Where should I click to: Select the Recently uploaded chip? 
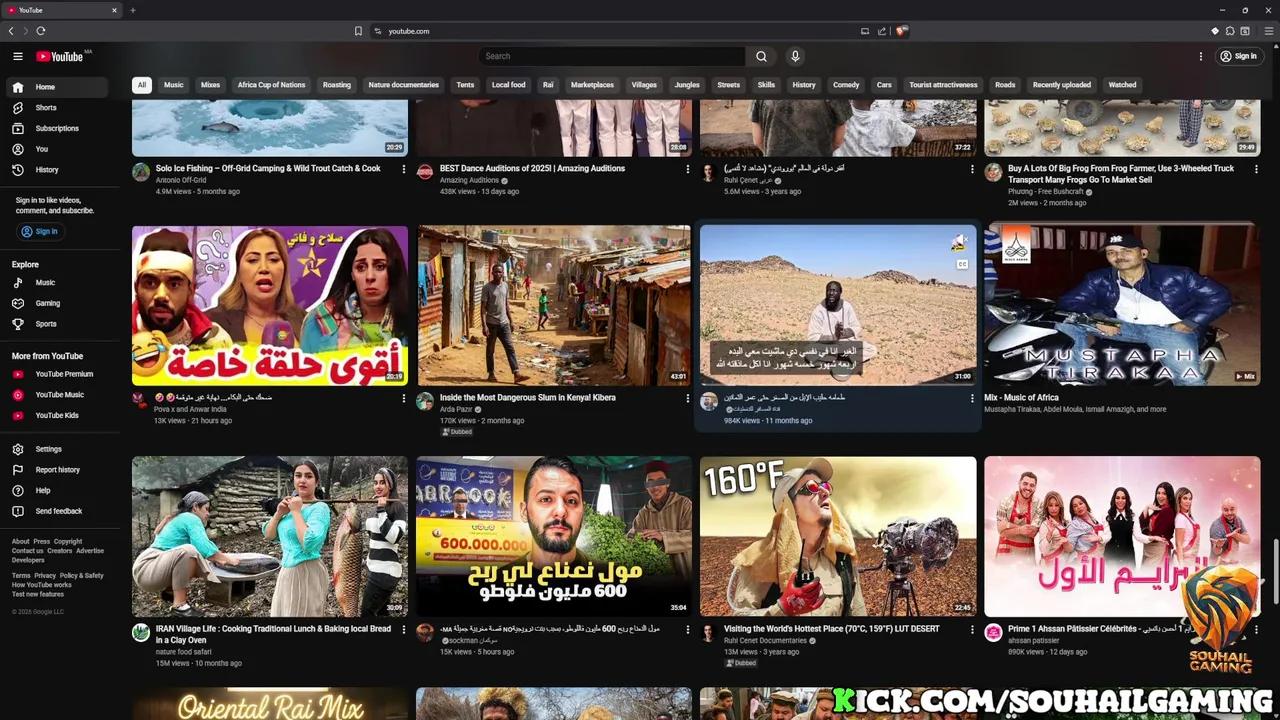(x=1062, y=85)
